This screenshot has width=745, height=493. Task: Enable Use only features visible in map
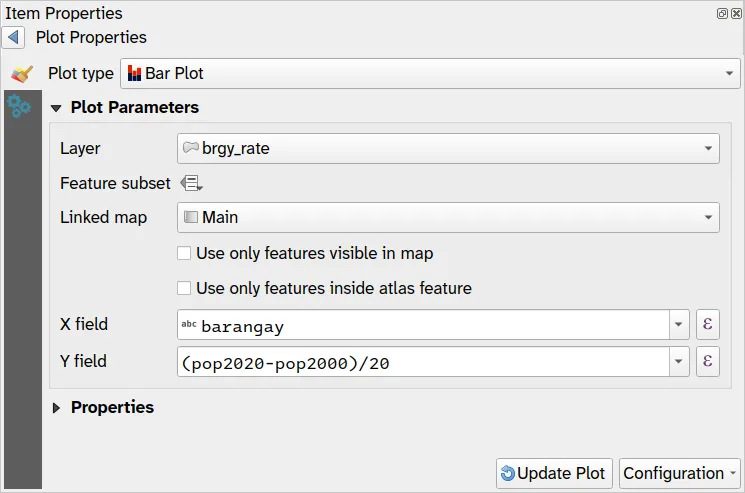pos(184,254)
